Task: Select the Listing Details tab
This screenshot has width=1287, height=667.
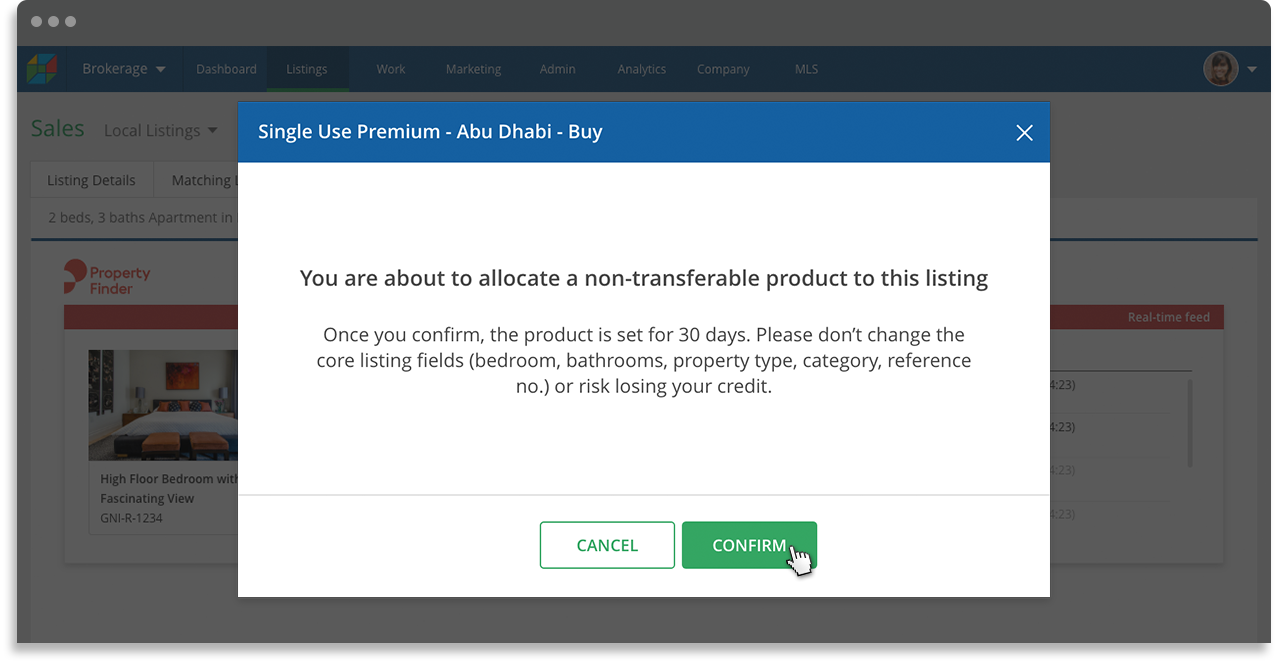Action: 91,180
